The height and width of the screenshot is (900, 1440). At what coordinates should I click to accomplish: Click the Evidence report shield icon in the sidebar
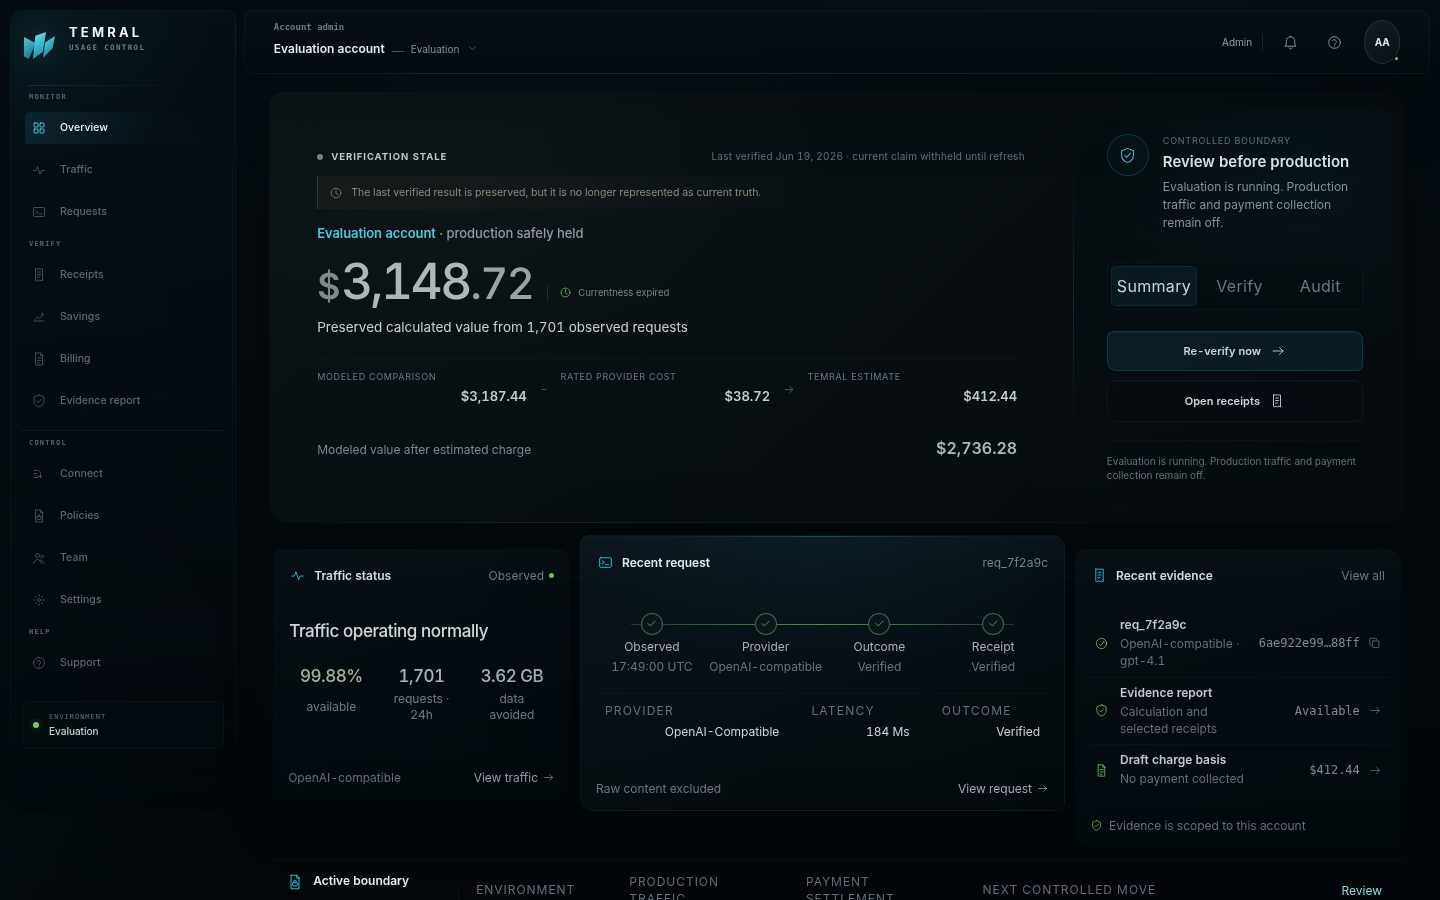(x=39, y=401)
